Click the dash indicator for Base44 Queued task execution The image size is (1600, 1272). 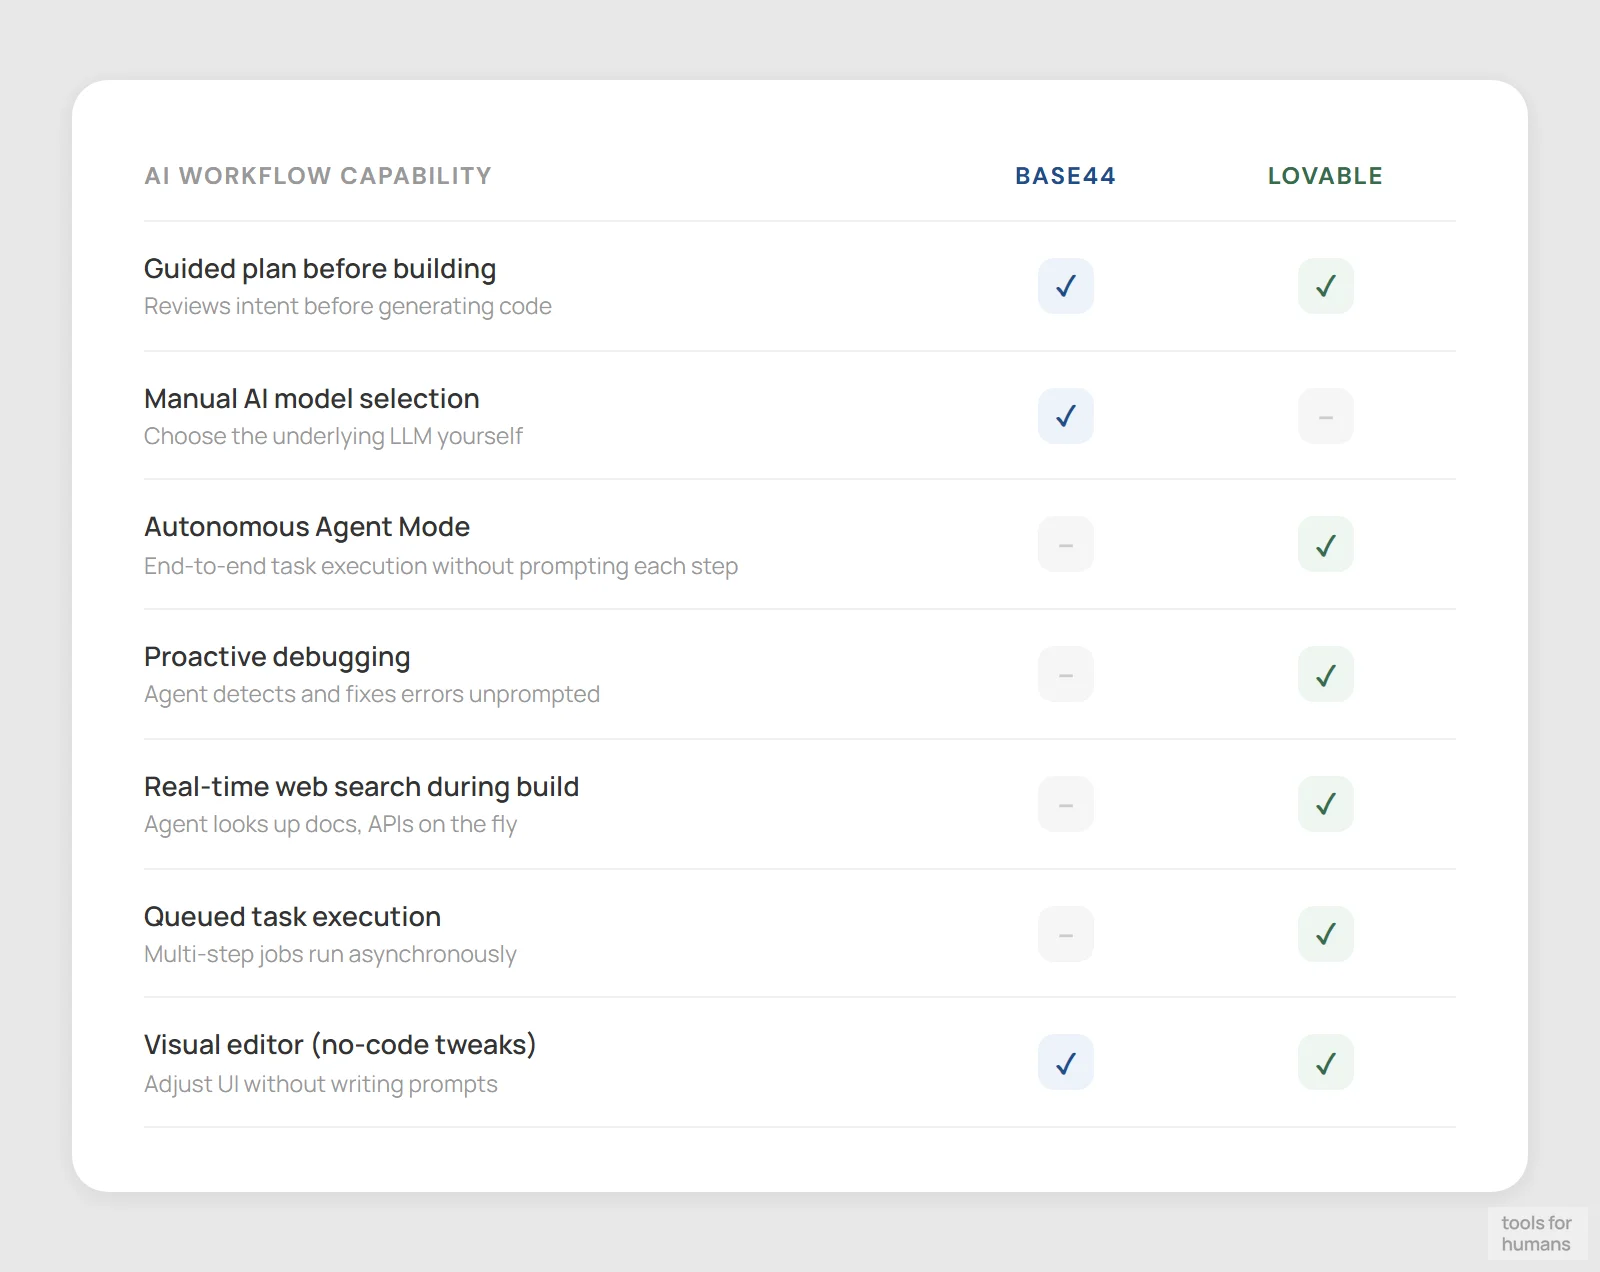1065,933
